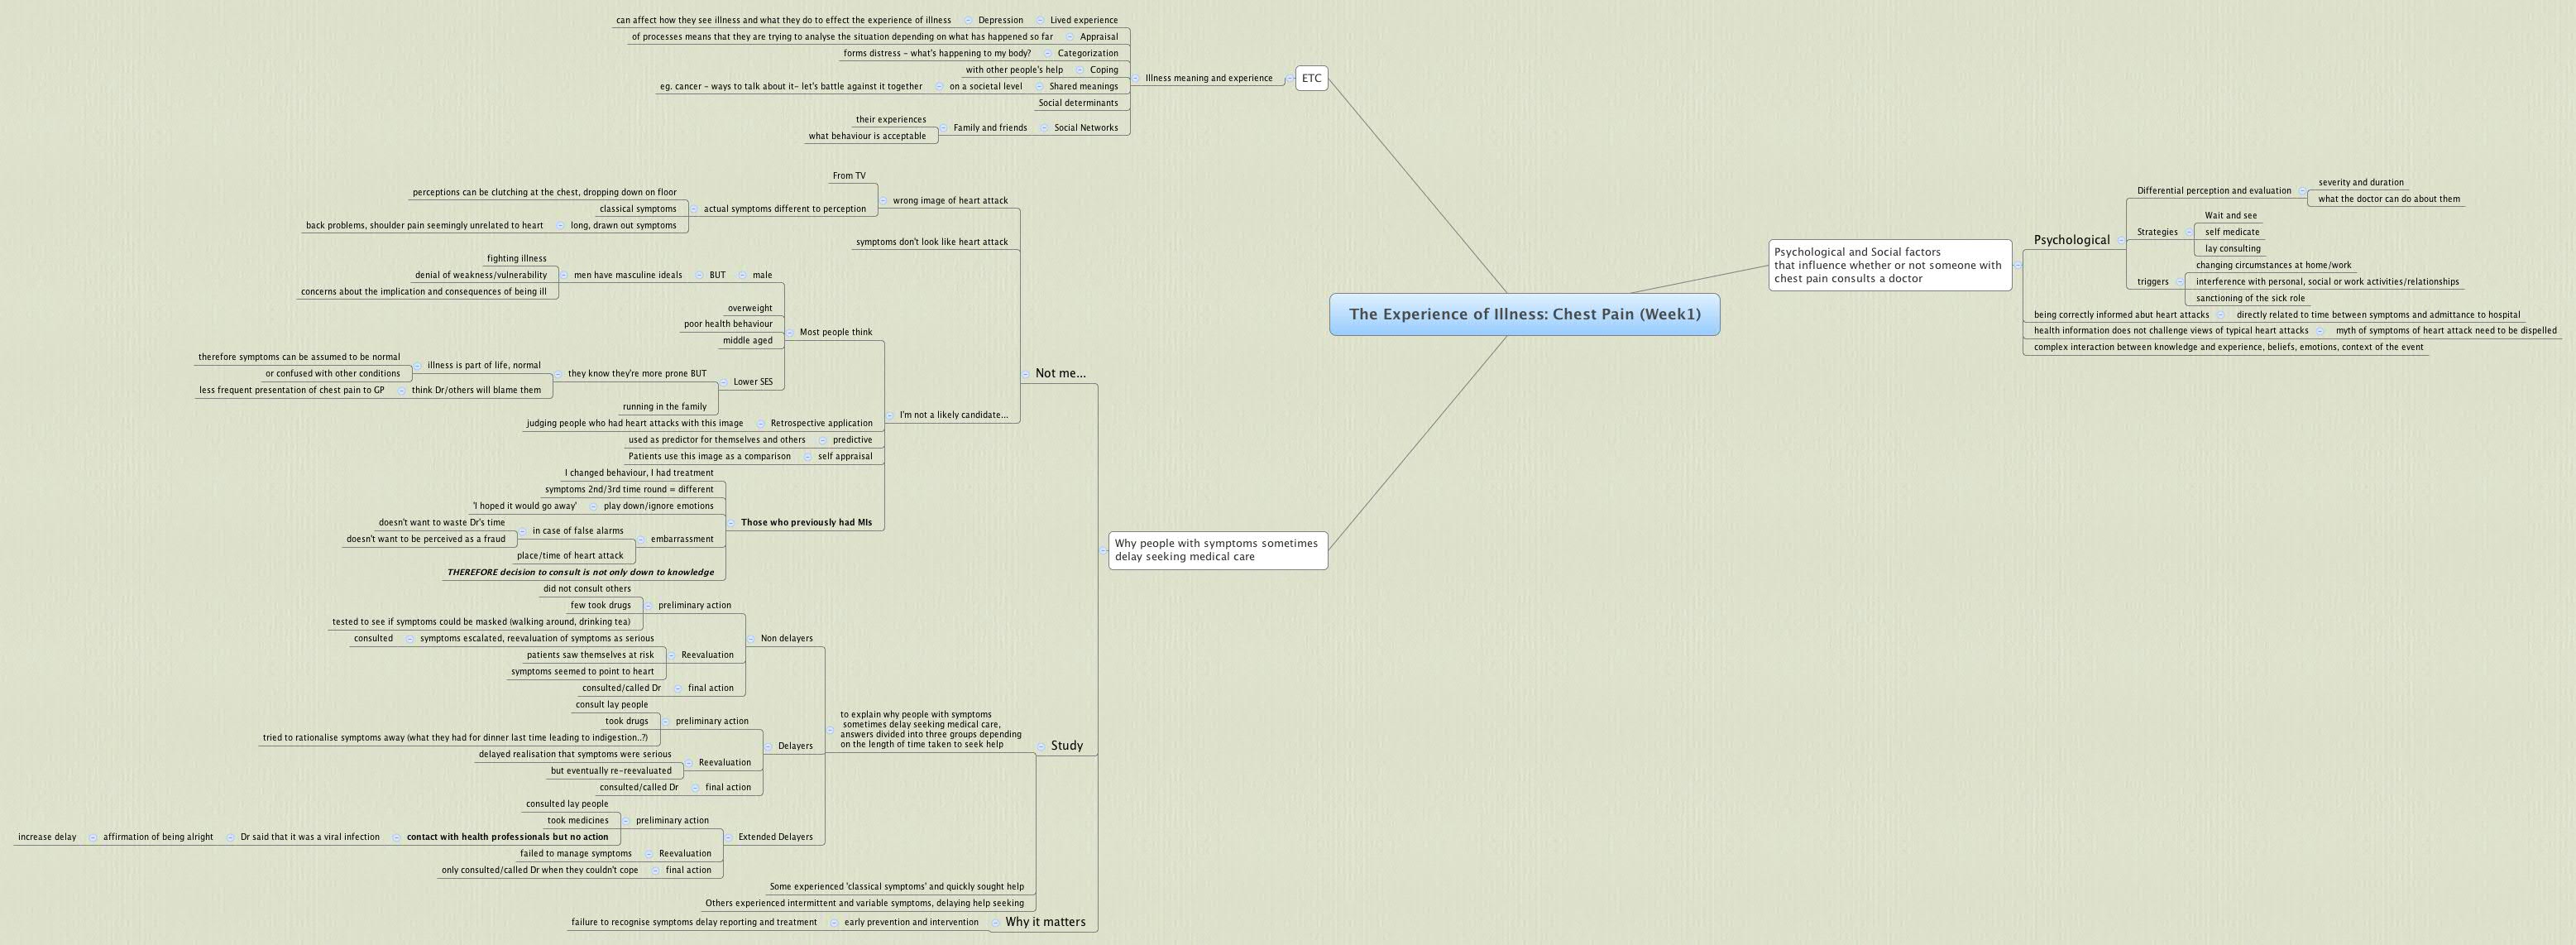Collapse 'Differential perception and evaluation' toggle
The width and height of the screenshot is (2576, 945).
(2302, 191)
